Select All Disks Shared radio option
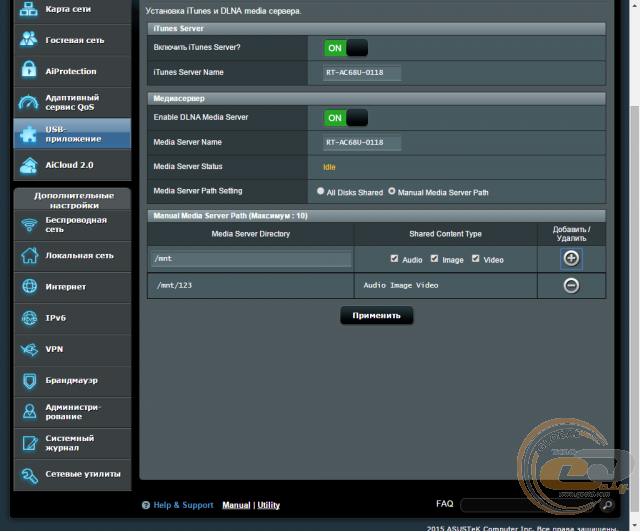Screen dimensions: 640x531 click(320, 191)
